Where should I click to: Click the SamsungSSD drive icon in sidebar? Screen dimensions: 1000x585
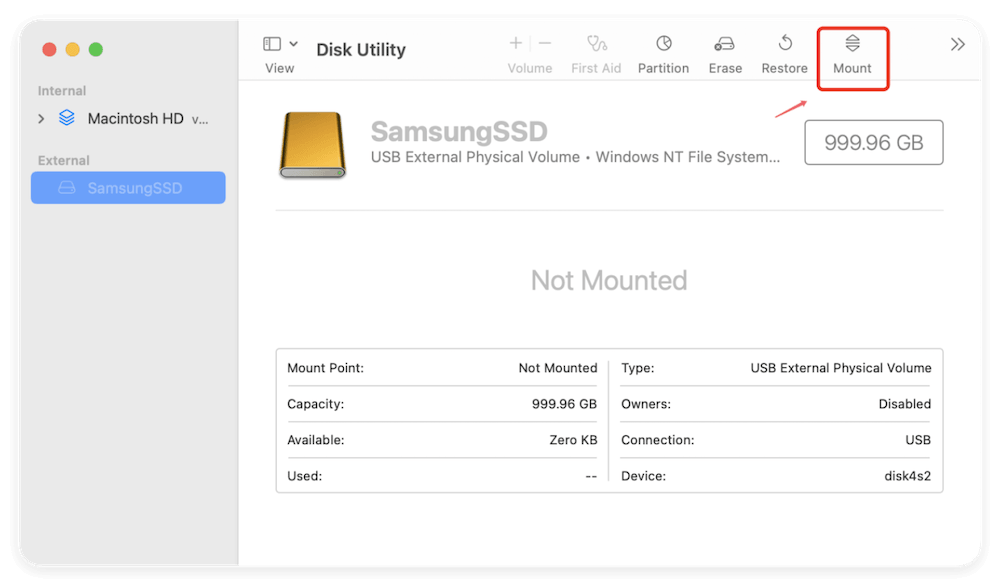[x=67, y=188]
